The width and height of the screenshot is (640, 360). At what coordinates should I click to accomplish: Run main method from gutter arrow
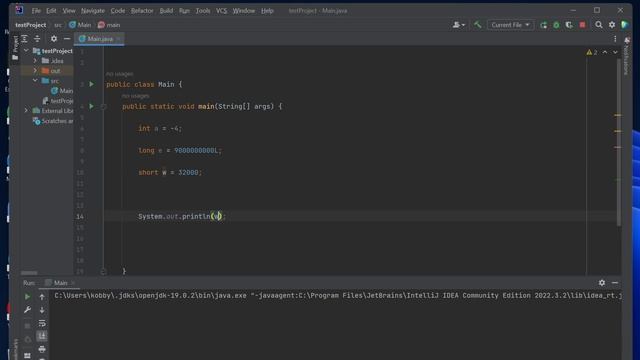[91, 106]
